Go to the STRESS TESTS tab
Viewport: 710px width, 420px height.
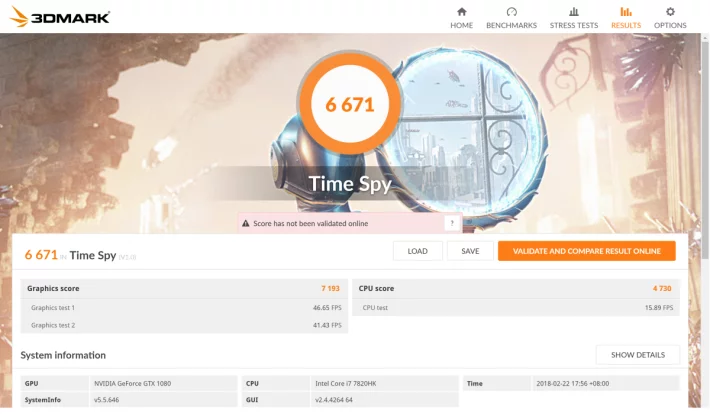point(574,25)
